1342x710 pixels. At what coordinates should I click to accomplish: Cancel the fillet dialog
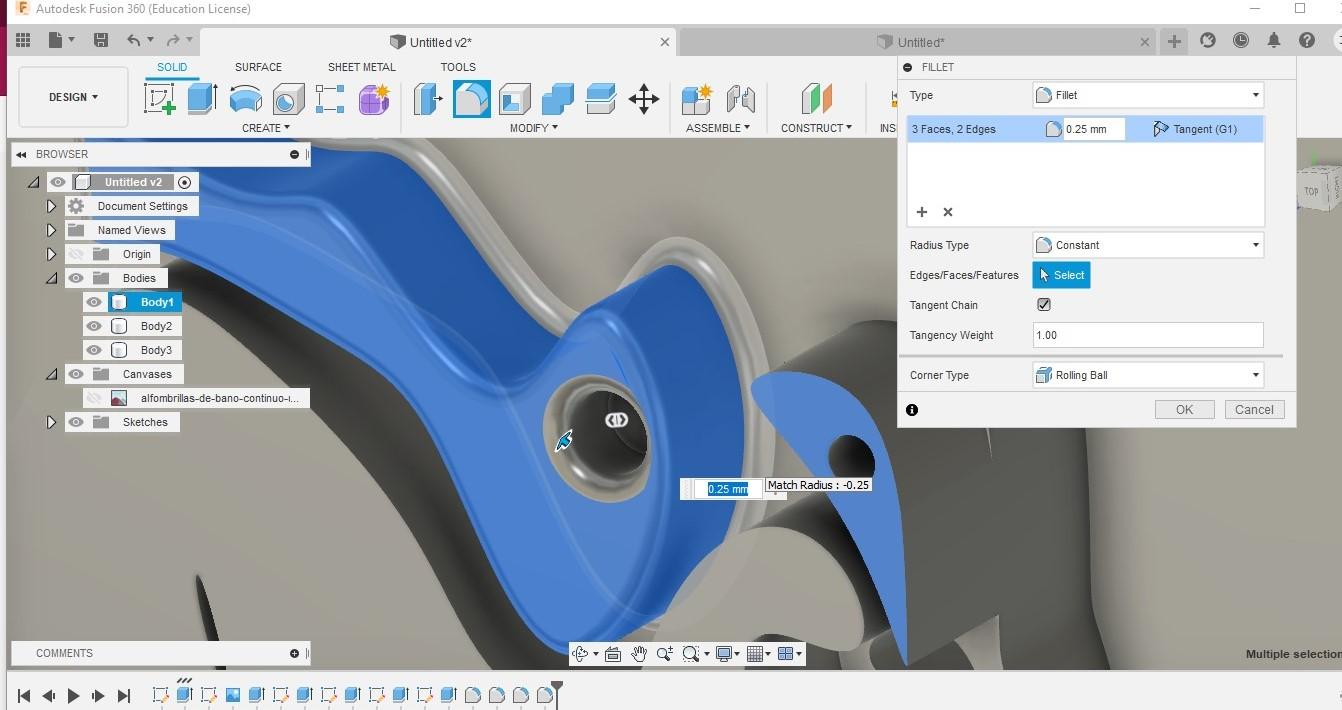pos(1254,410)
